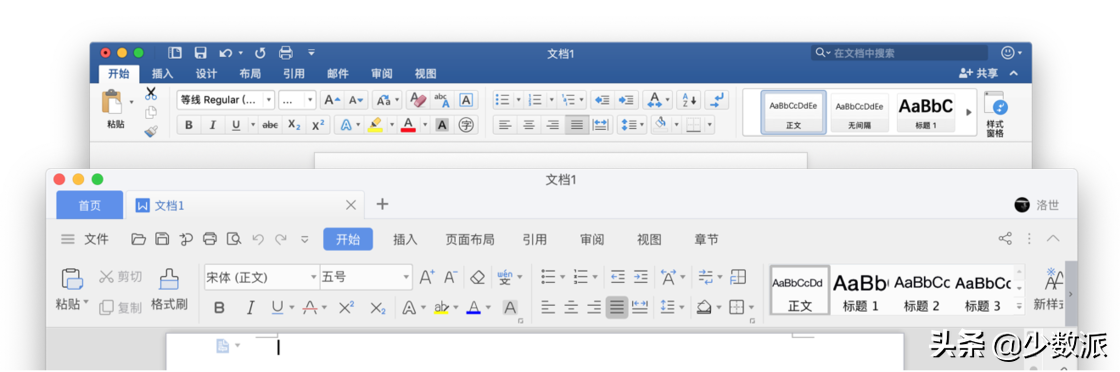Click Format Painter brush in Word ribbon
The image size is (1120, 372).
[151, 131]
